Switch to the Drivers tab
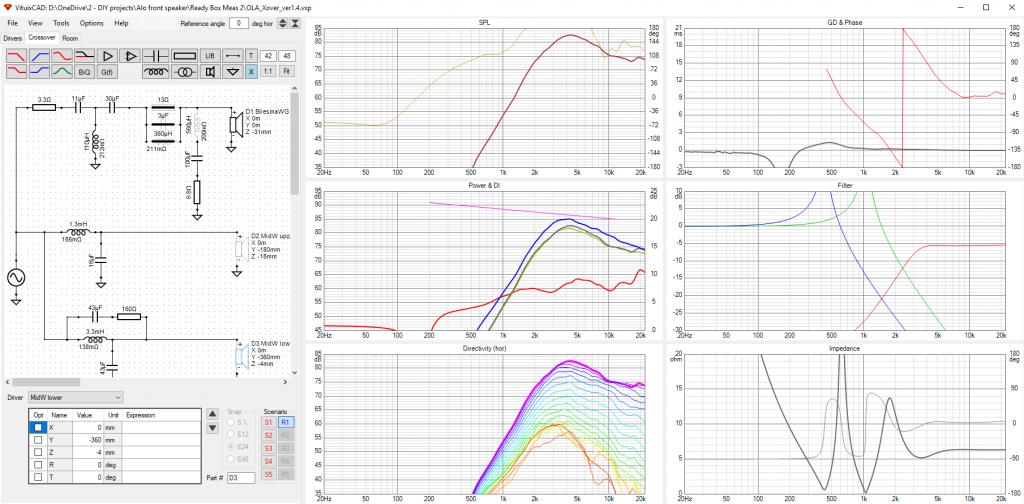 point(12,39)
